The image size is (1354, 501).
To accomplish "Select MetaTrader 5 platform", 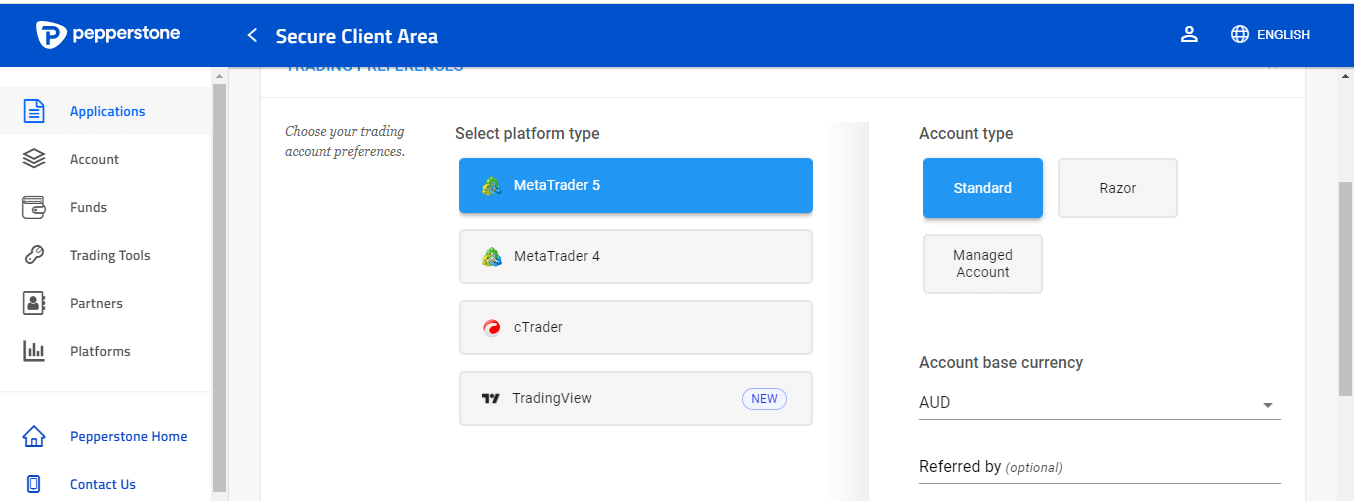I will (636, 186).
